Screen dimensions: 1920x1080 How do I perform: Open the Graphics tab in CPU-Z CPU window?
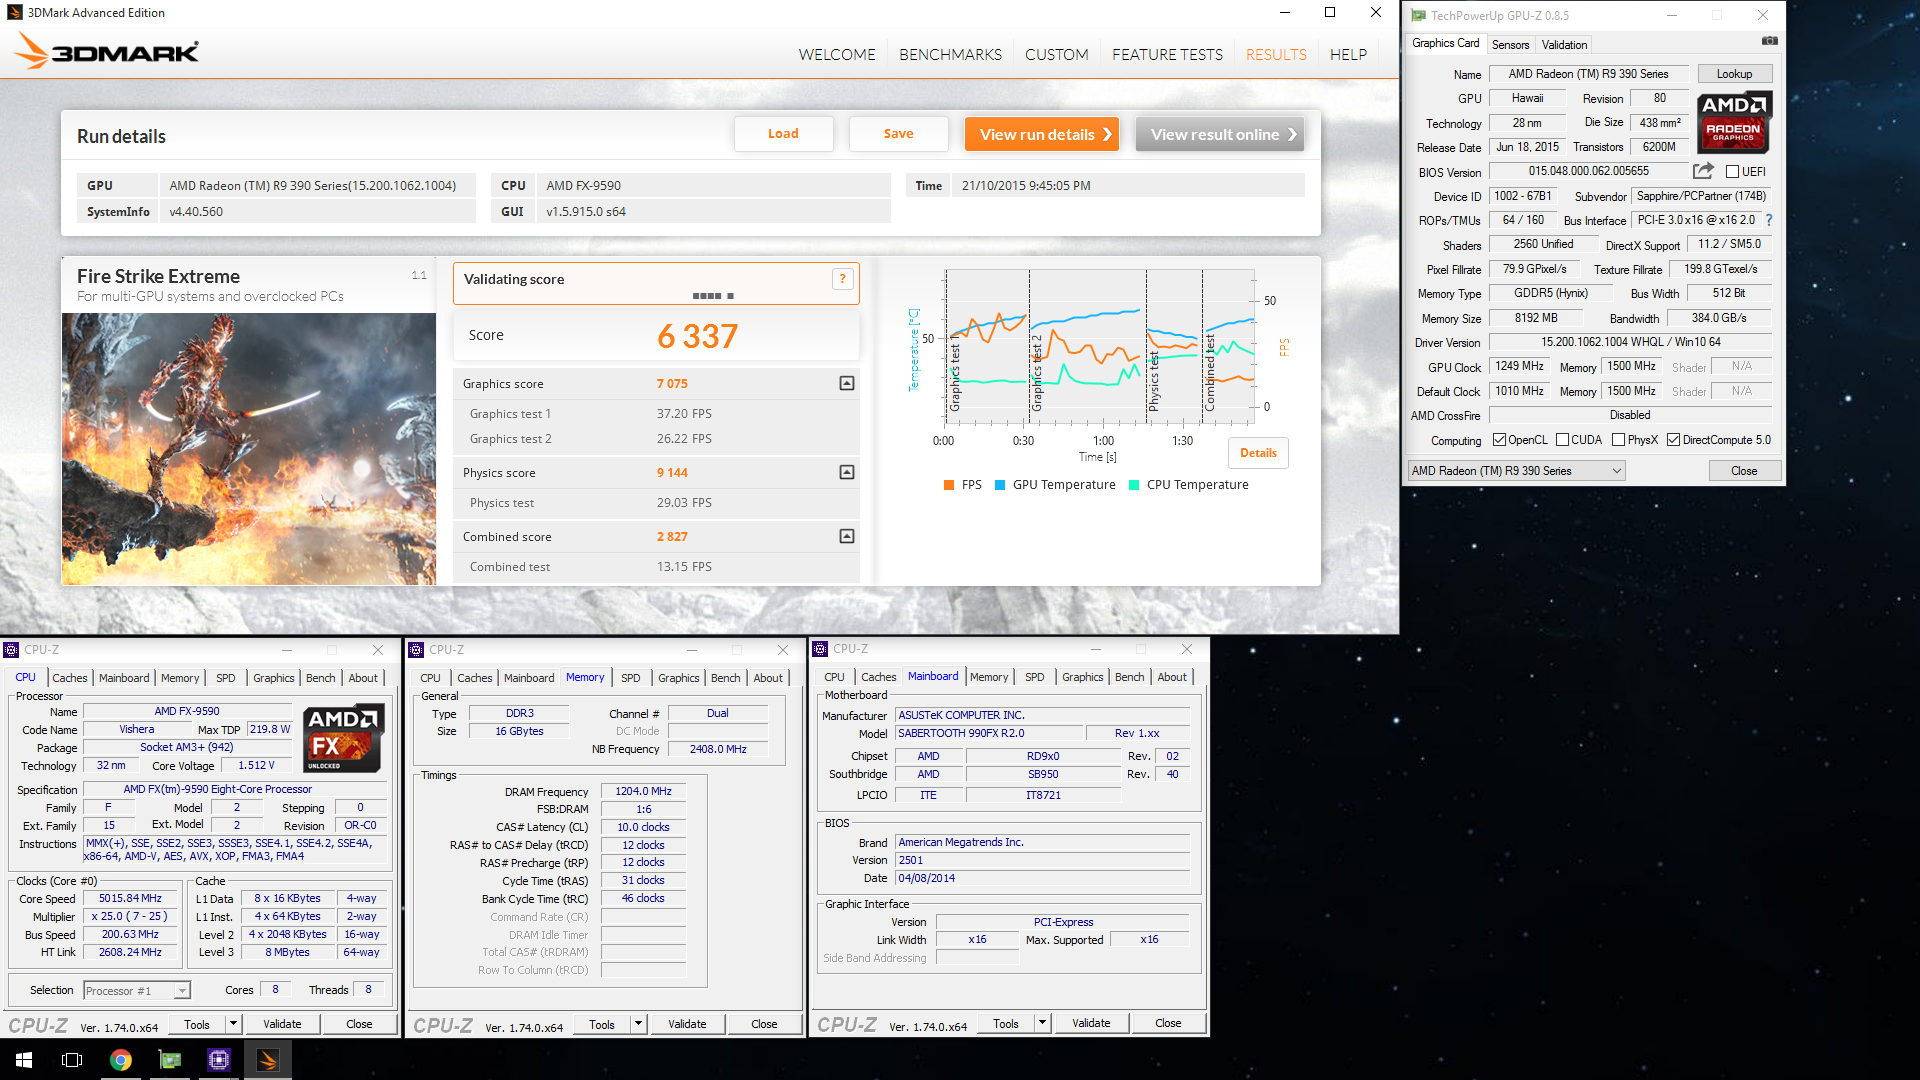coord(273,678)
